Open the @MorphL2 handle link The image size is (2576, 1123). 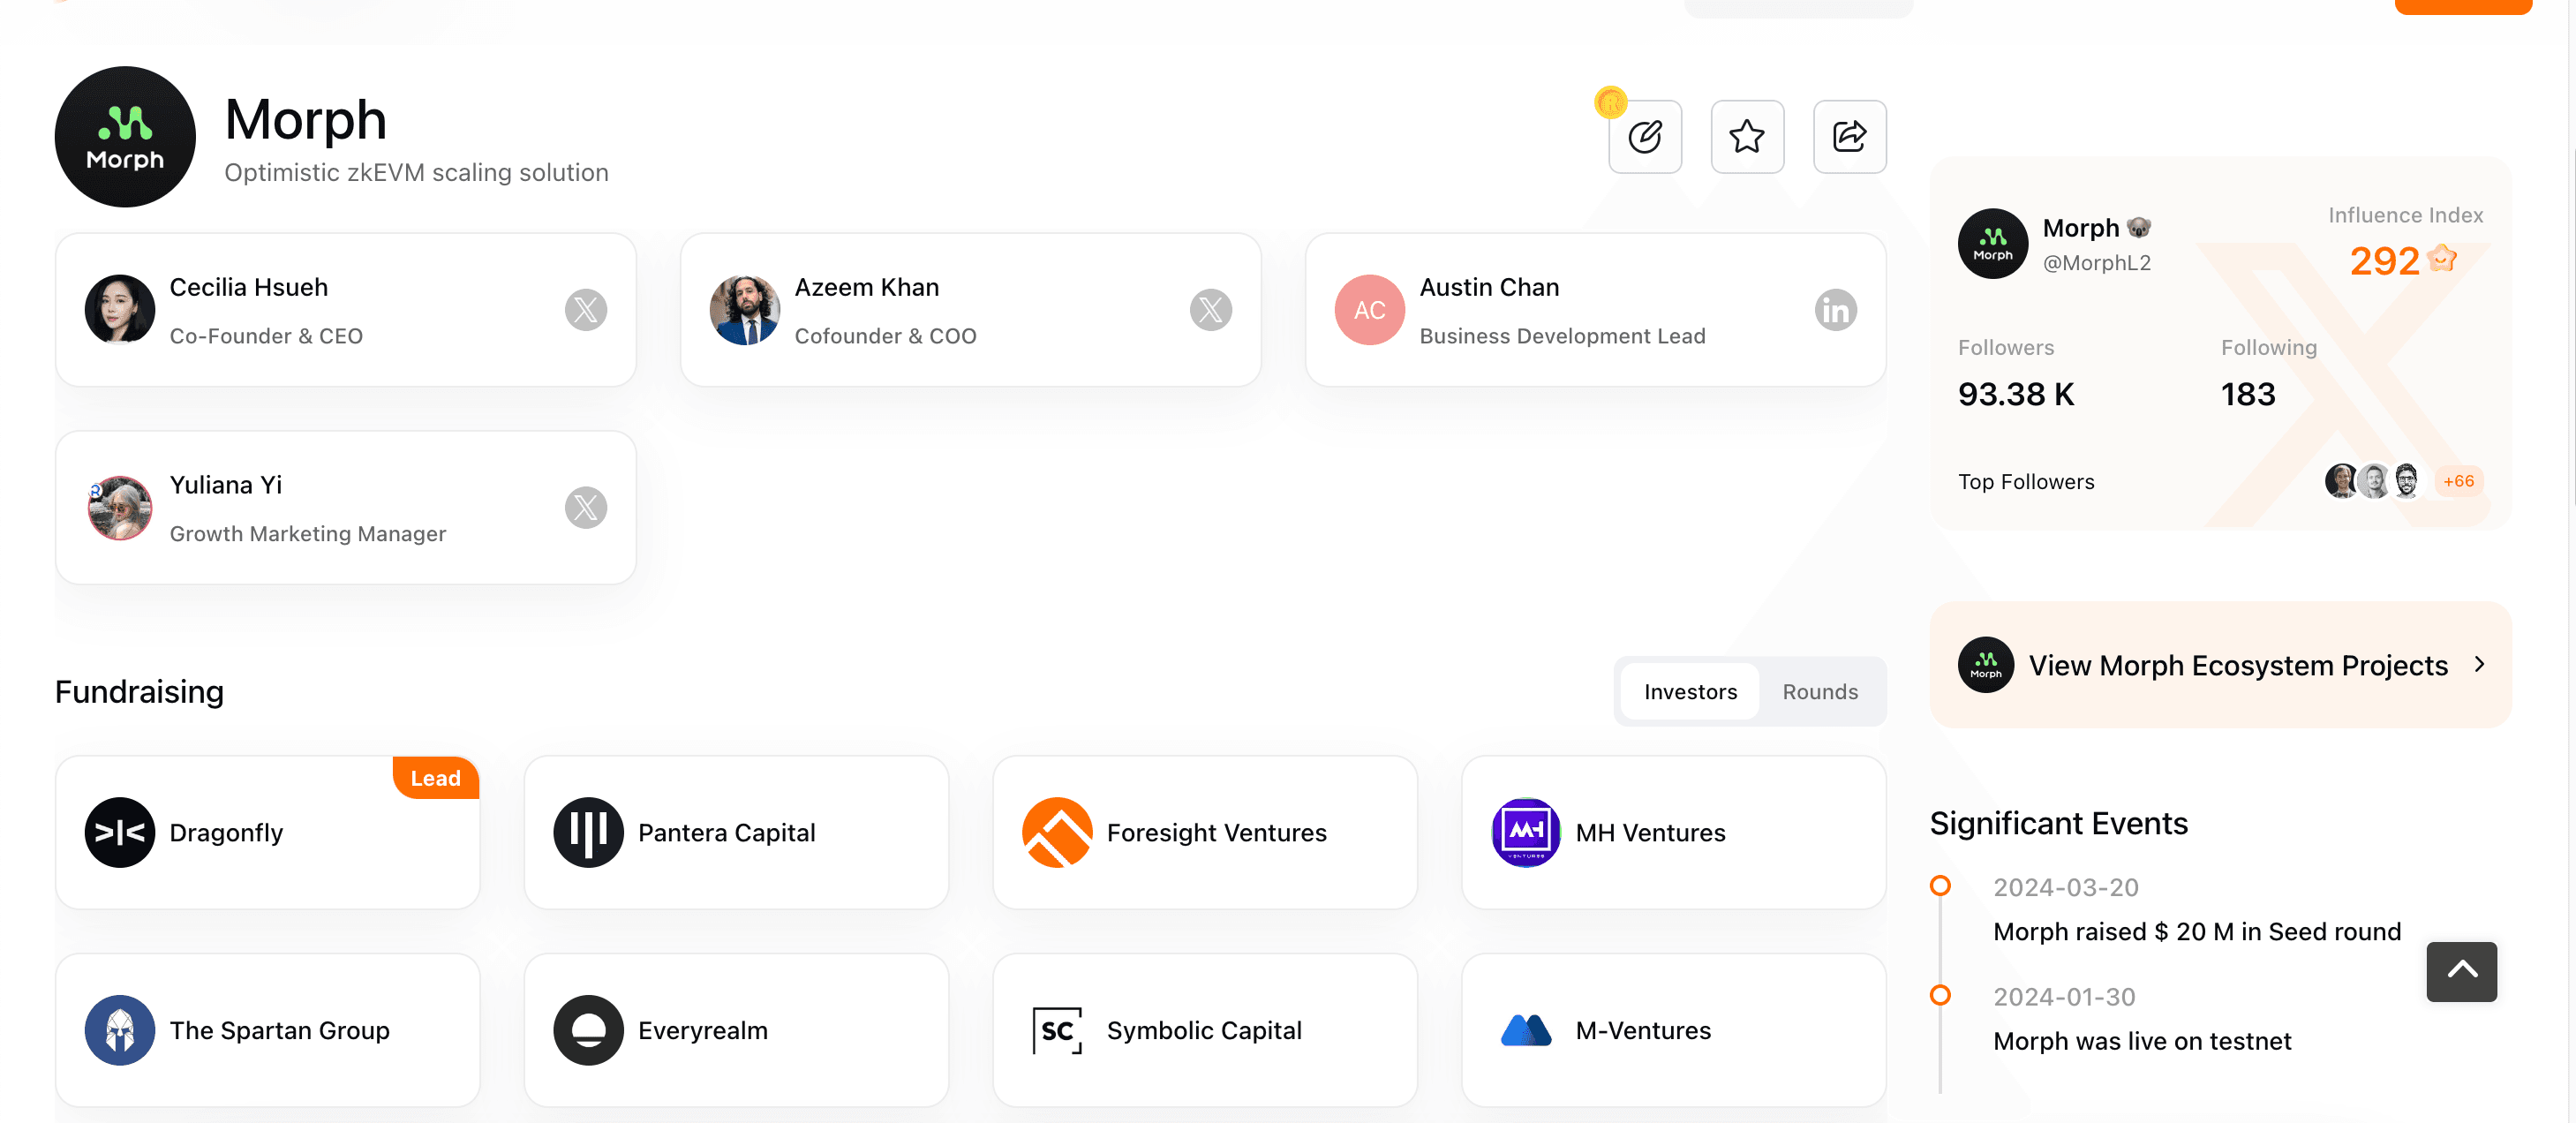[x=2096, y=263]
